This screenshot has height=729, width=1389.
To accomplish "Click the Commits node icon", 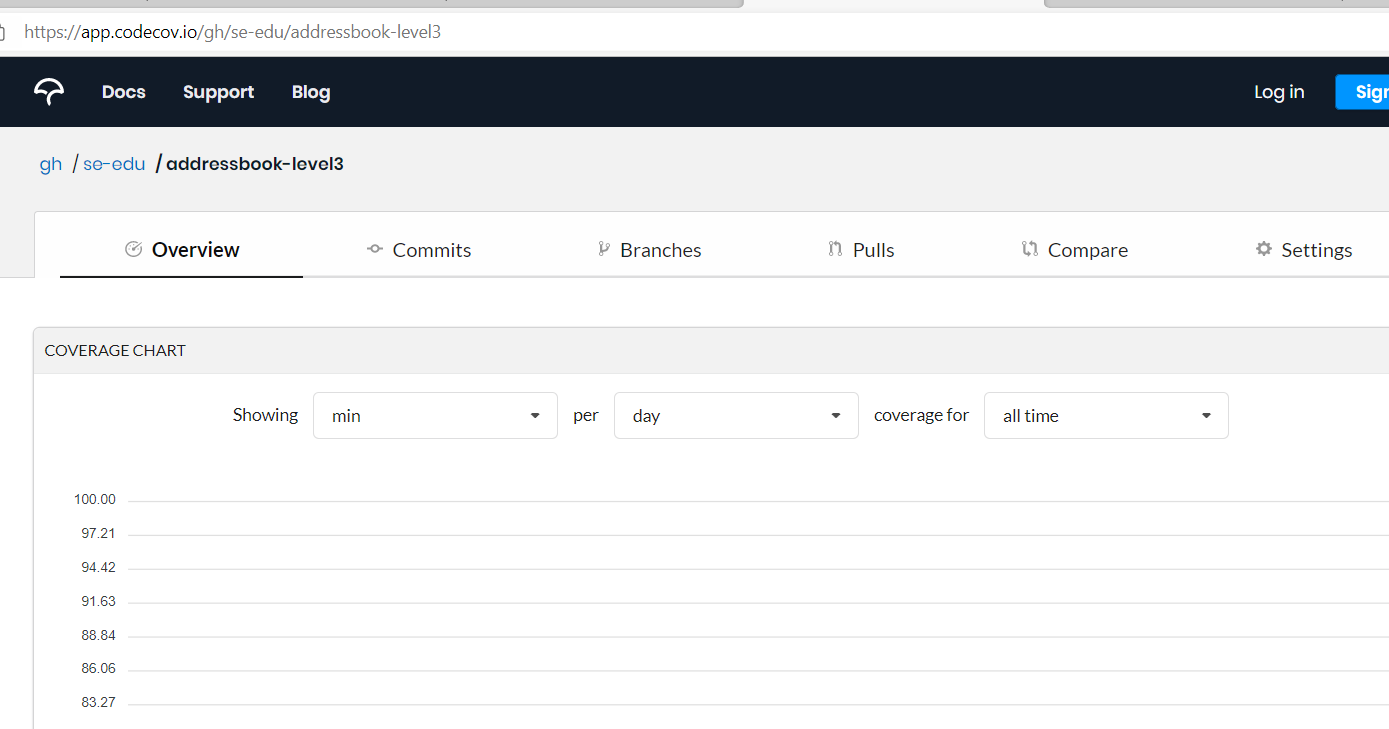I will (375, 249).
